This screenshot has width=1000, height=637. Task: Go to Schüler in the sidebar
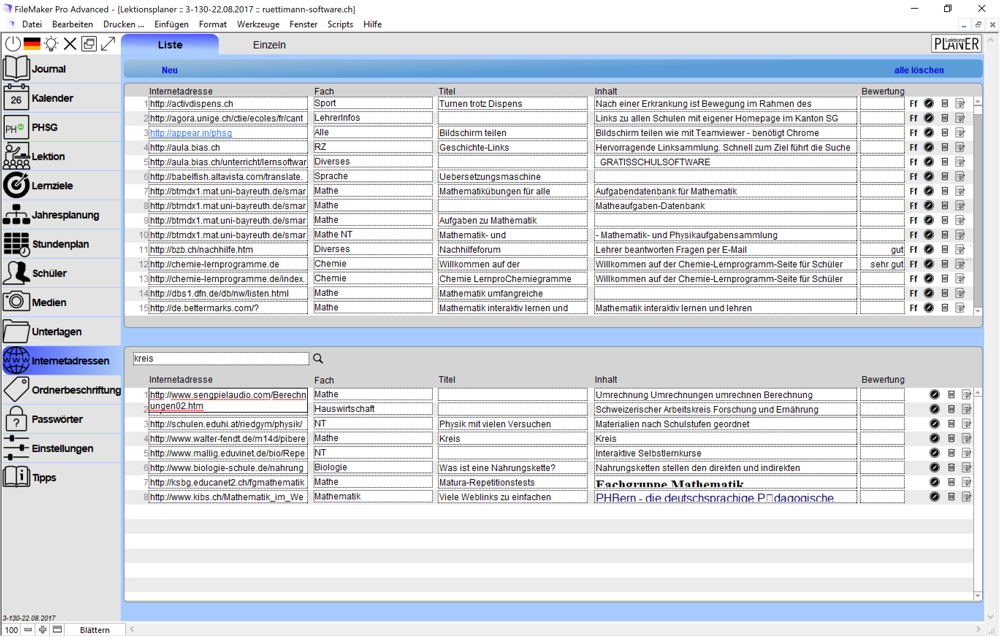point(61,273)
